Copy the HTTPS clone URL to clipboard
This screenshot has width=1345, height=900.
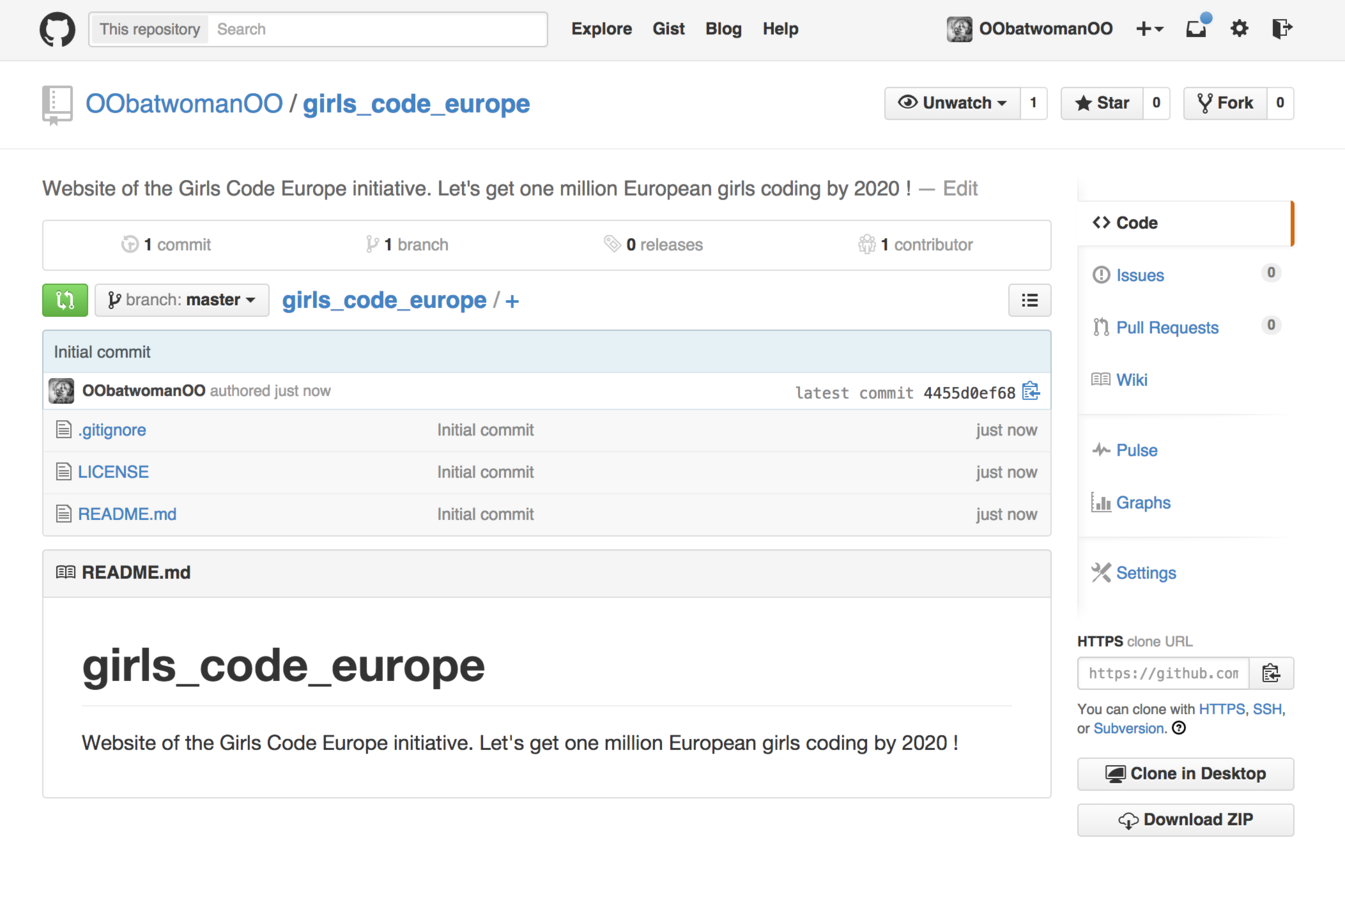pyautogui.click(x=1271, y=673)
